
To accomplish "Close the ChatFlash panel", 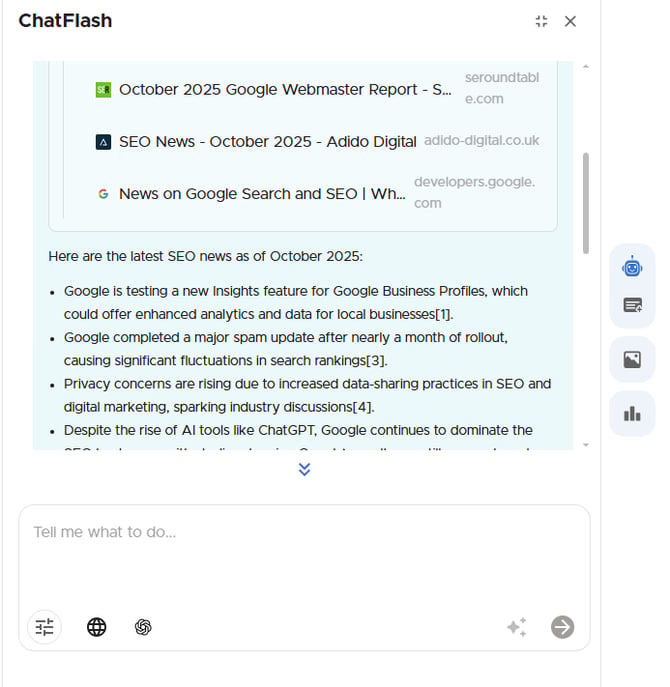I will pyautogui.click(x=570, y=21).
